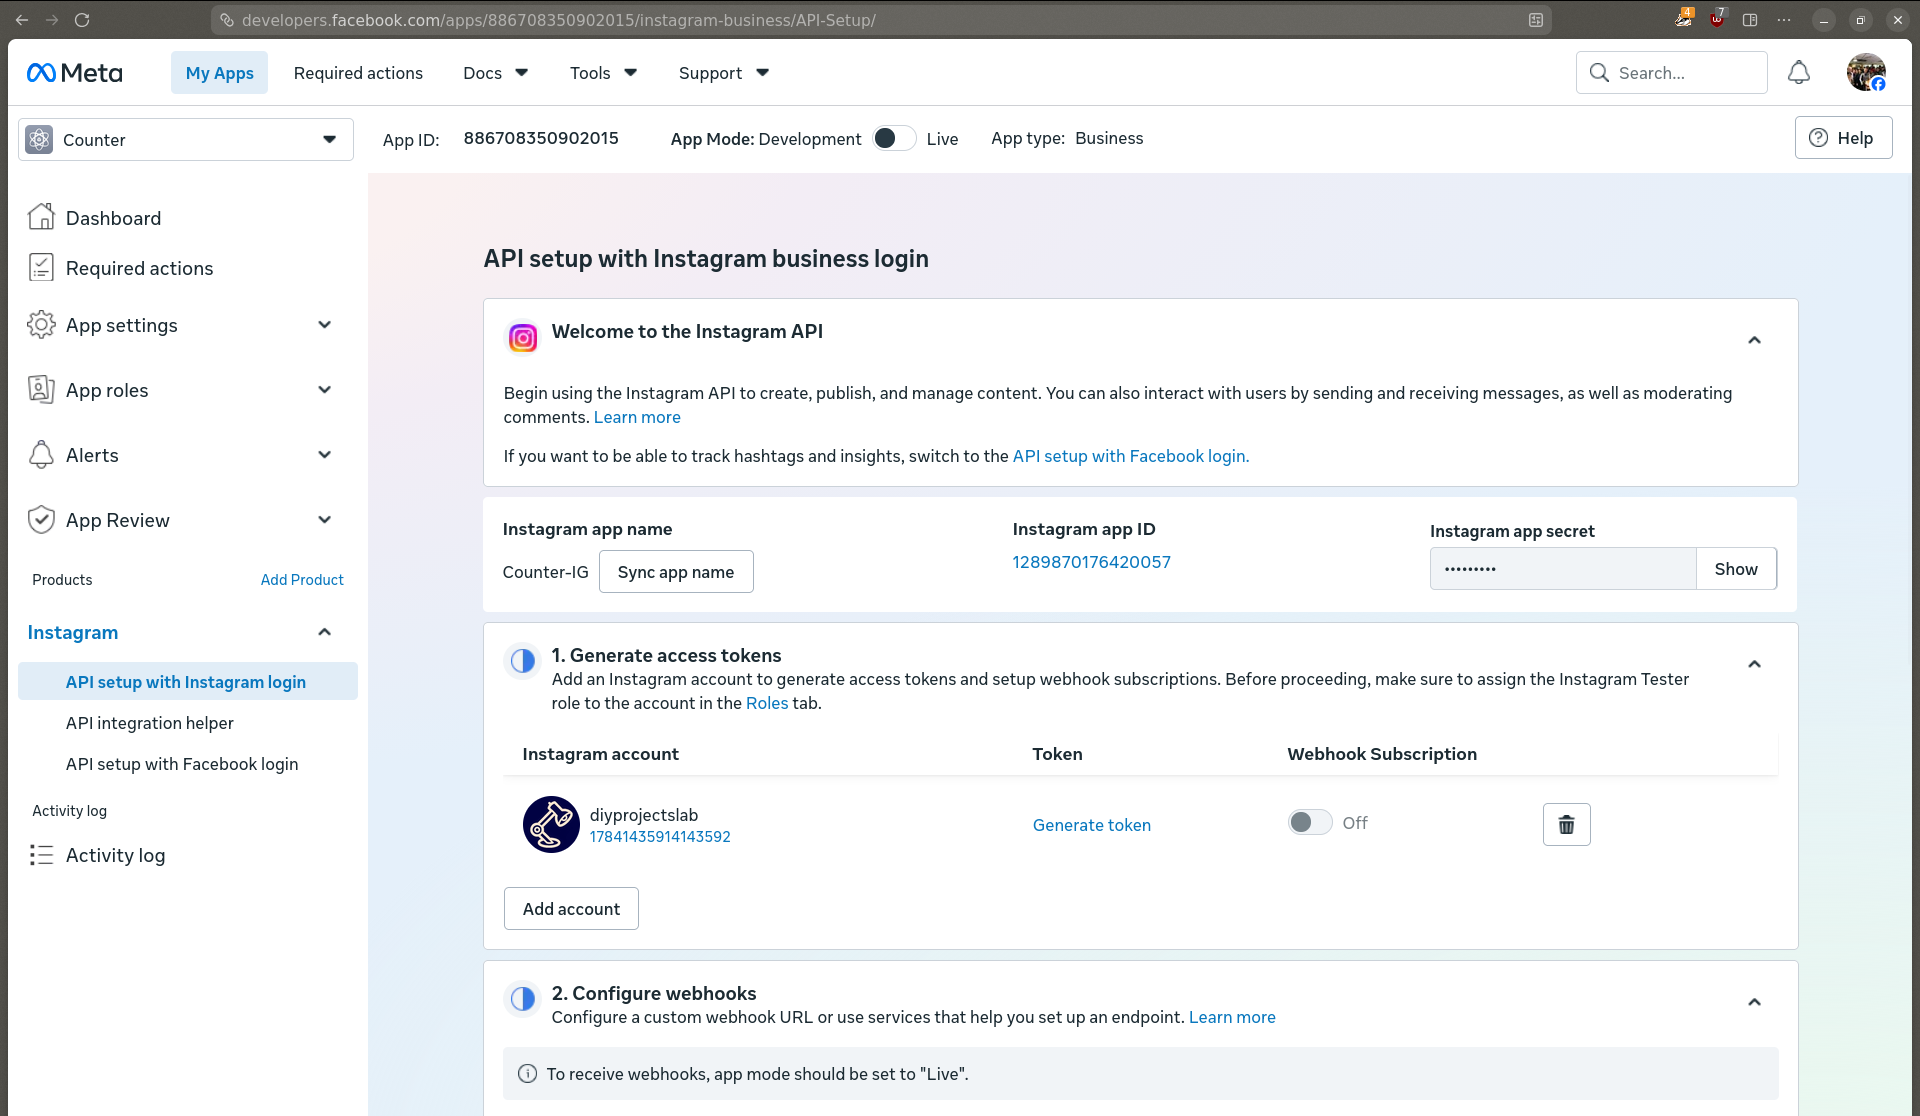Click Instagram app ID 1289870176420057

coord(1092,562)
